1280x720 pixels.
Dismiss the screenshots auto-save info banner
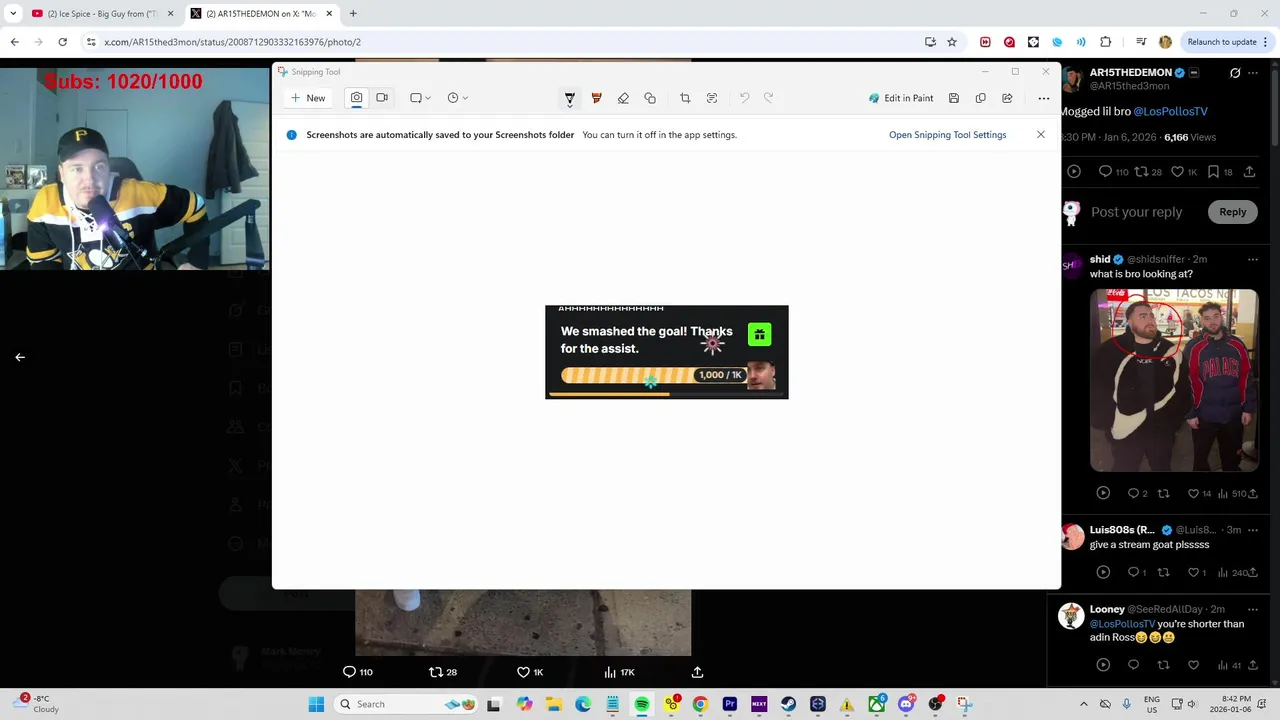click(x=1040, y=135)
